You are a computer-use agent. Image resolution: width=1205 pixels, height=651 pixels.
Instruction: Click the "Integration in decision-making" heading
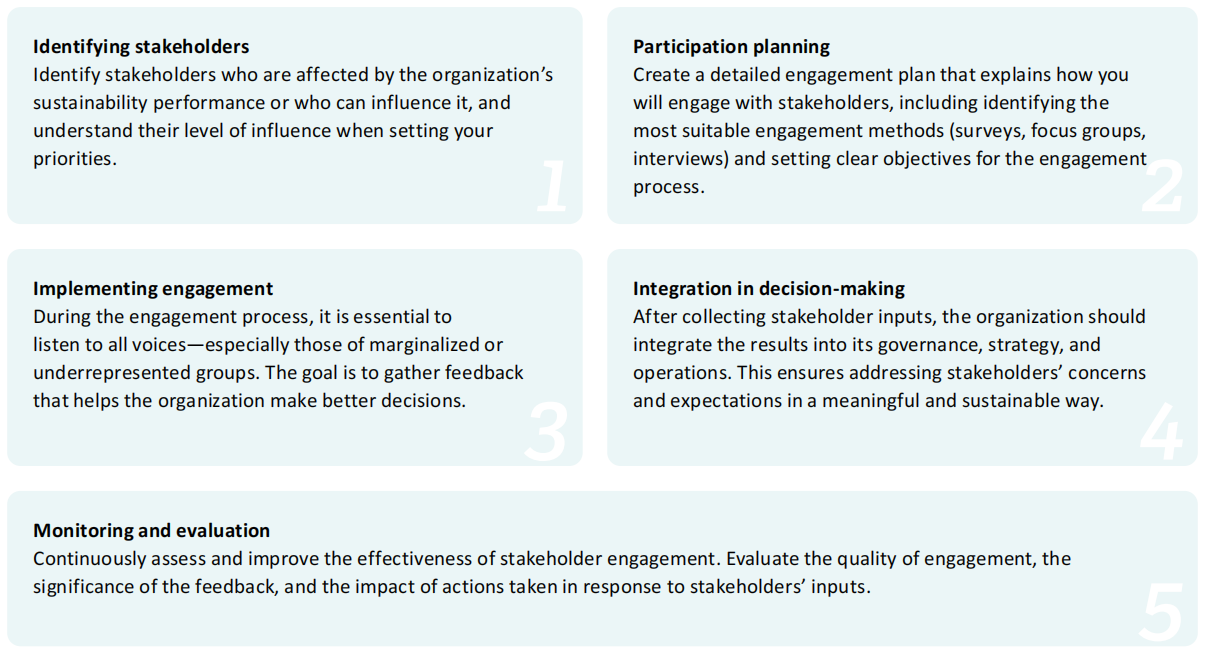768,289
